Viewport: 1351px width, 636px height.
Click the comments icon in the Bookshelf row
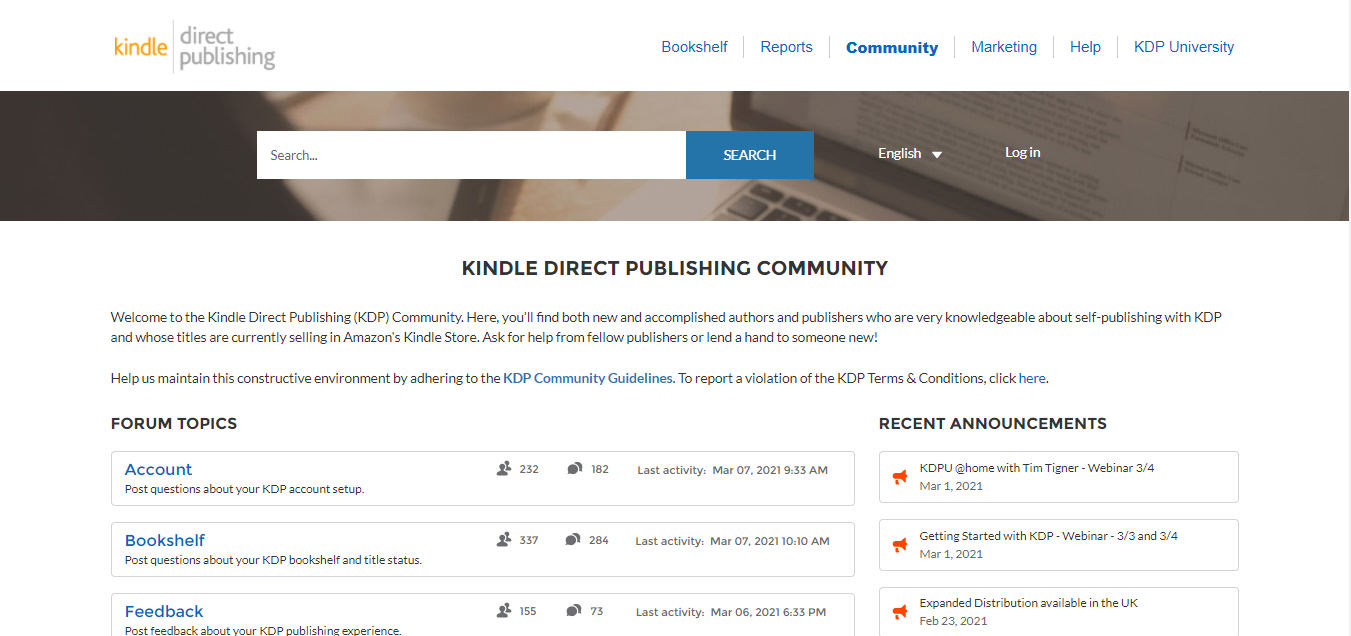click(572, 540)
